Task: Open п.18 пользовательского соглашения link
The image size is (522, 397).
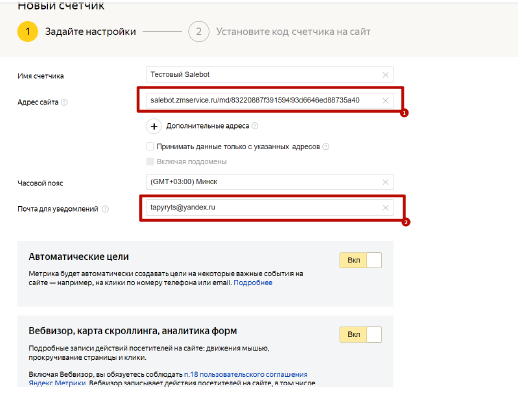Action: click(246, 375)
